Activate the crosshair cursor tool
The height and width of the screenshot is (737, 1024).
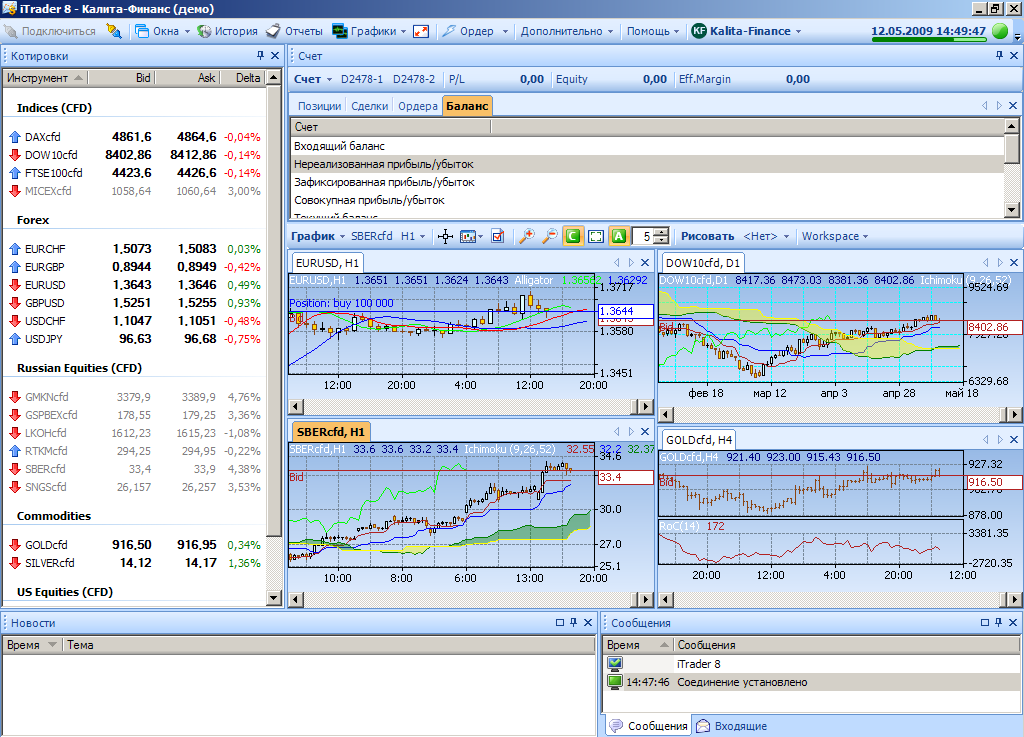[445, 236]
